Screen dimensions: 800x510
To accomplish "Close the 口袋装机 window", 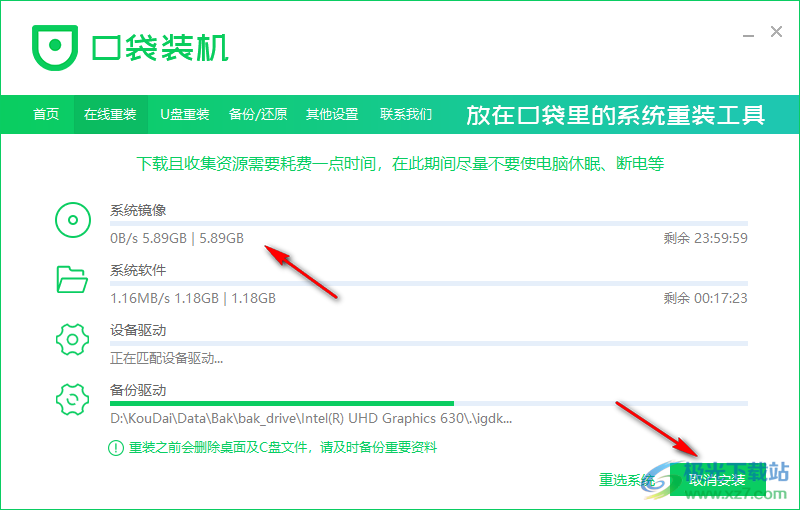I will tap(776, 32).
